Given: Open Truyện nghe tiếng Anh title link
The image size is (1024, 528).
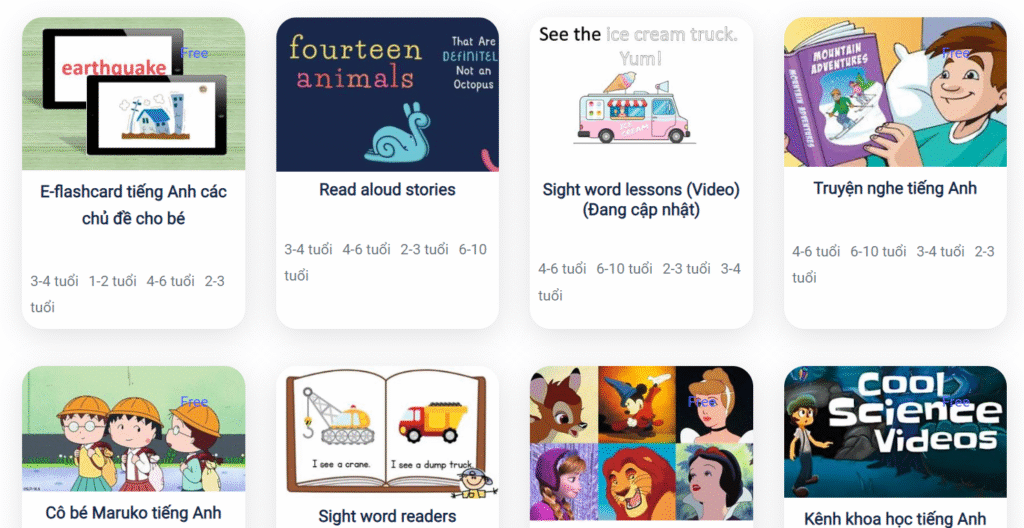Looking at the screenshot, I should point(895,189).
